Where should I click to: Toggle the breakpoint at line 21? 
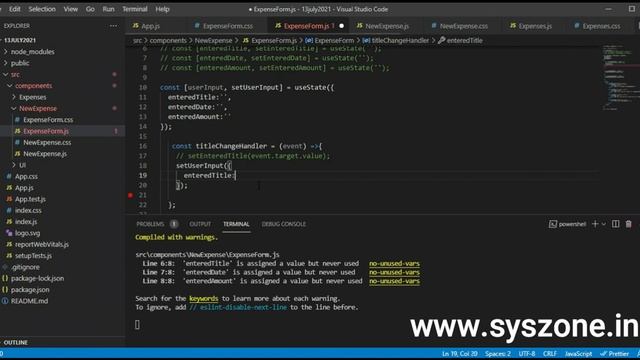coord(130,195)
